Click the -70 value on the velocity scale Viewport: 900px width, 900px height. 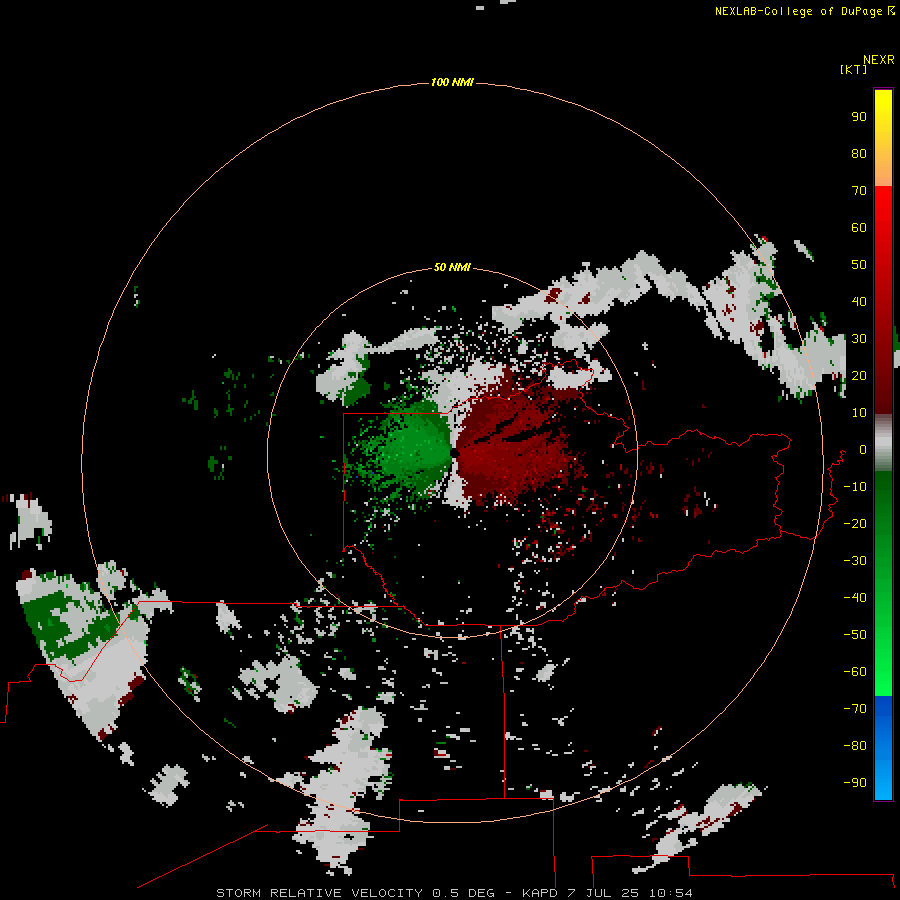click(x=855, y=708)
